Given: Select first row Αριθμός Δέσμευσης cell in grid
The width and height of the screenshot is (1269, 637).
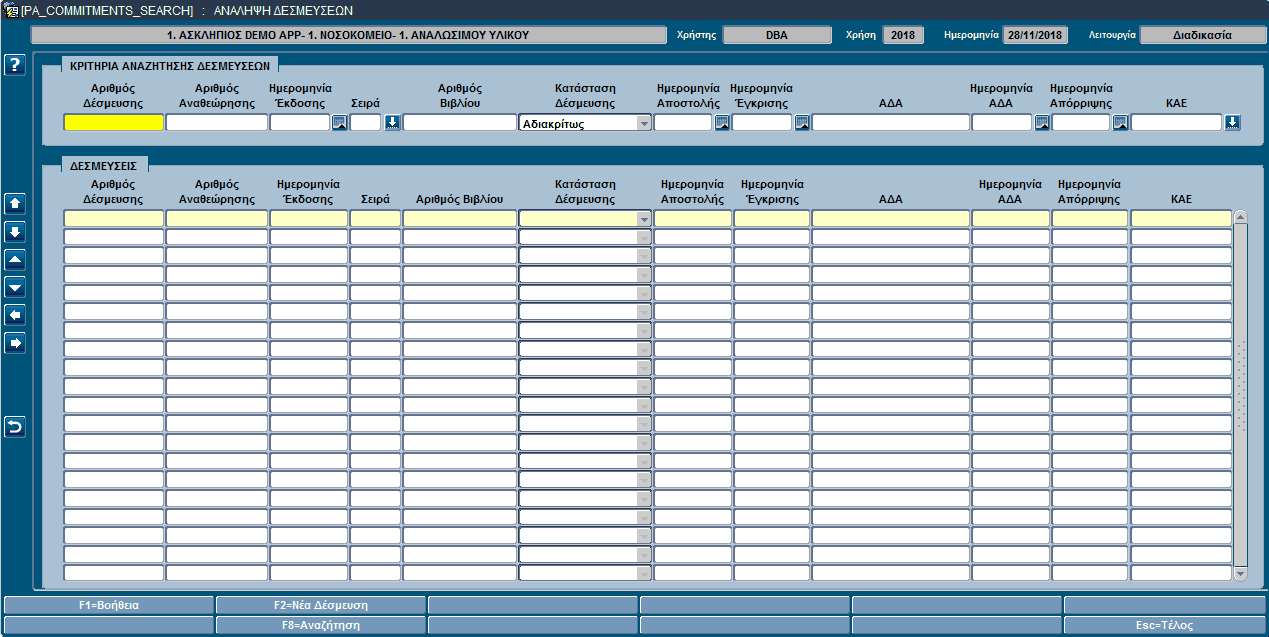Looking at the screenshot, I should click(x=114, y=218).
